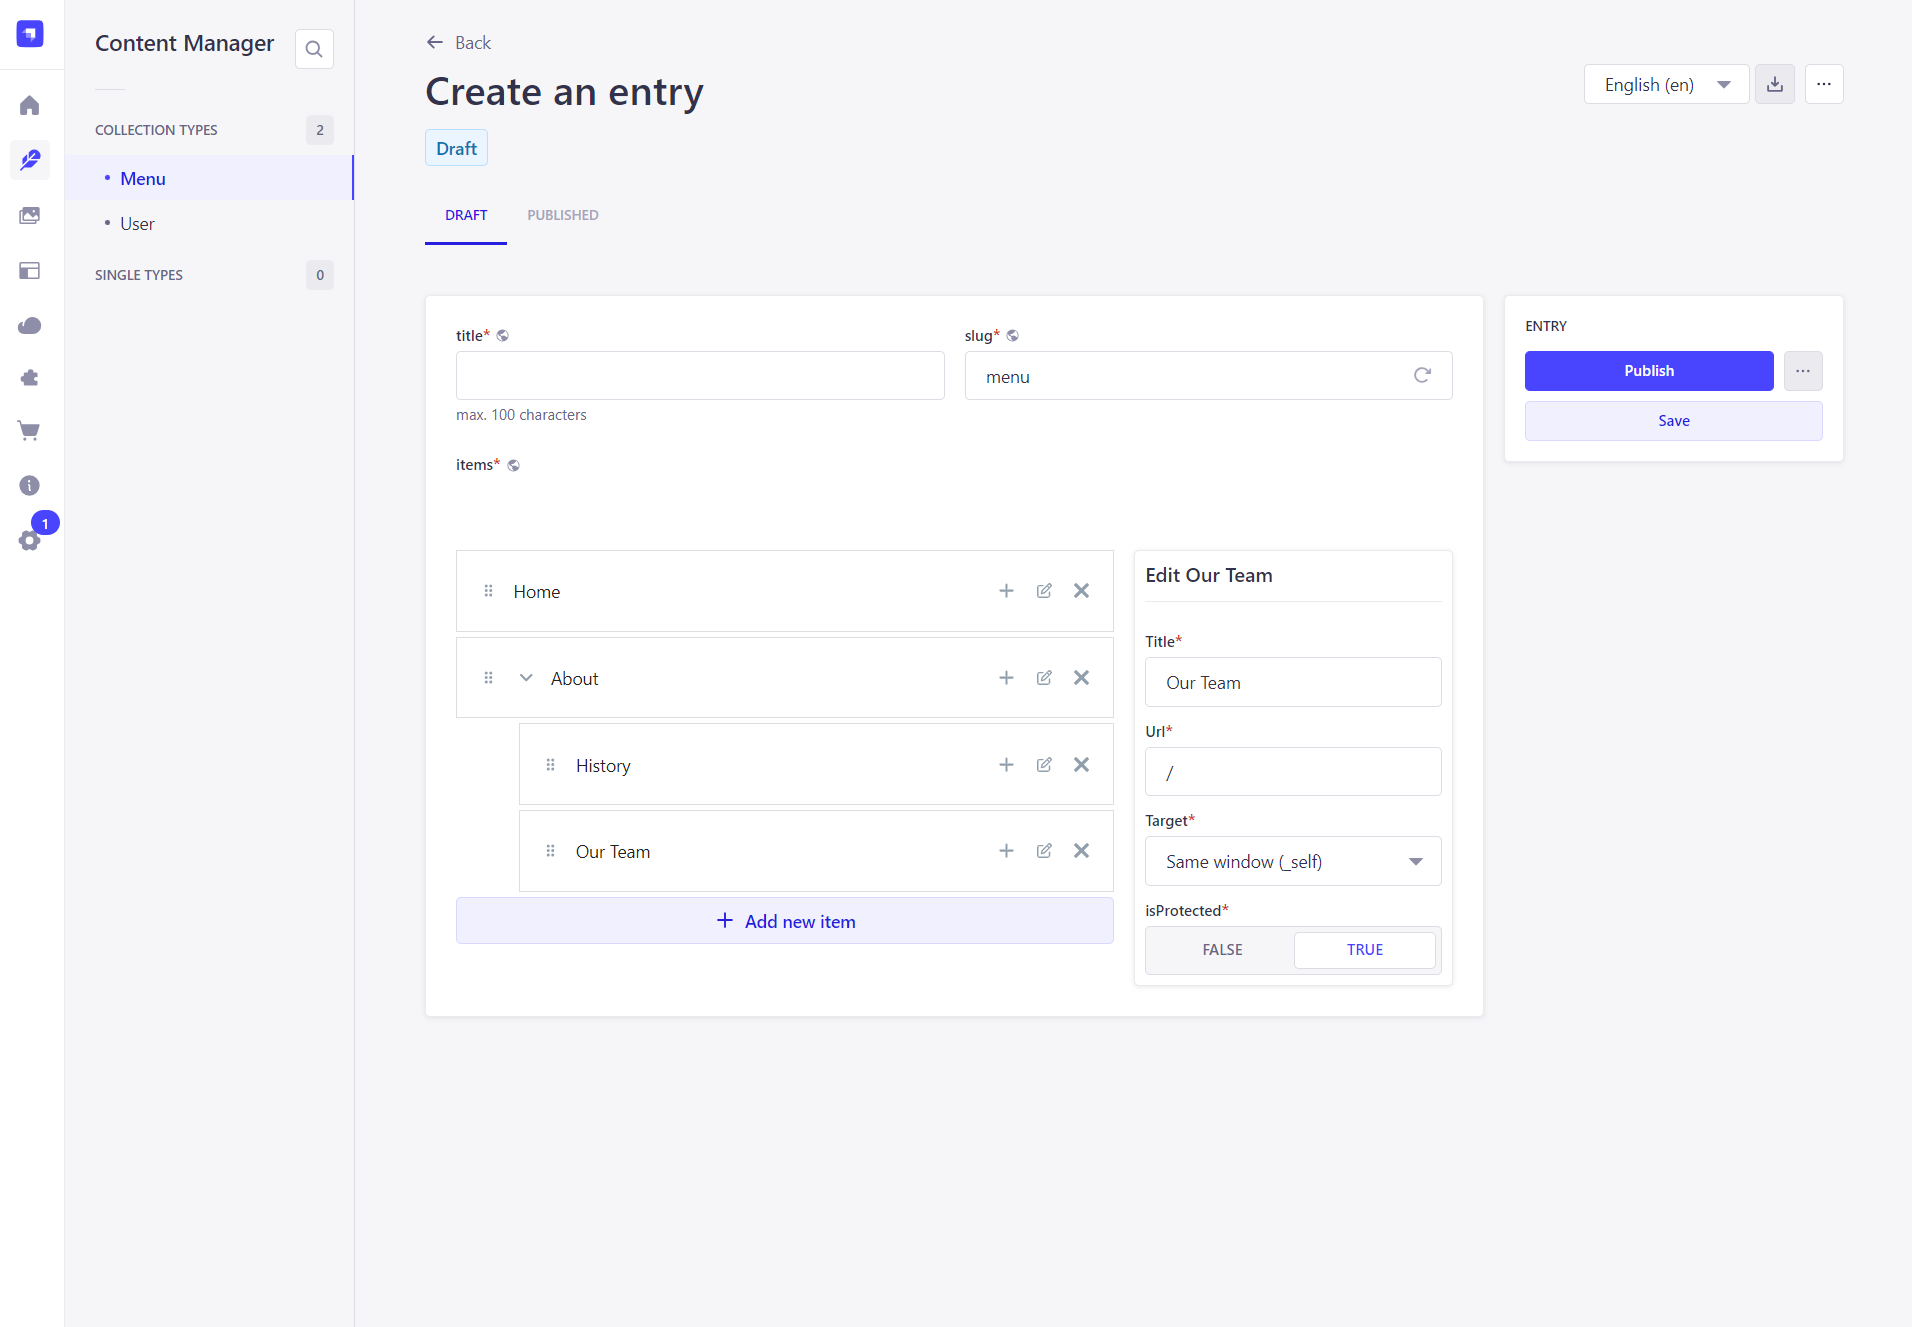Go Back using the back link
Image resolution: width=1912 pixels, height=1327 pixels.
(x=459, y=43)
